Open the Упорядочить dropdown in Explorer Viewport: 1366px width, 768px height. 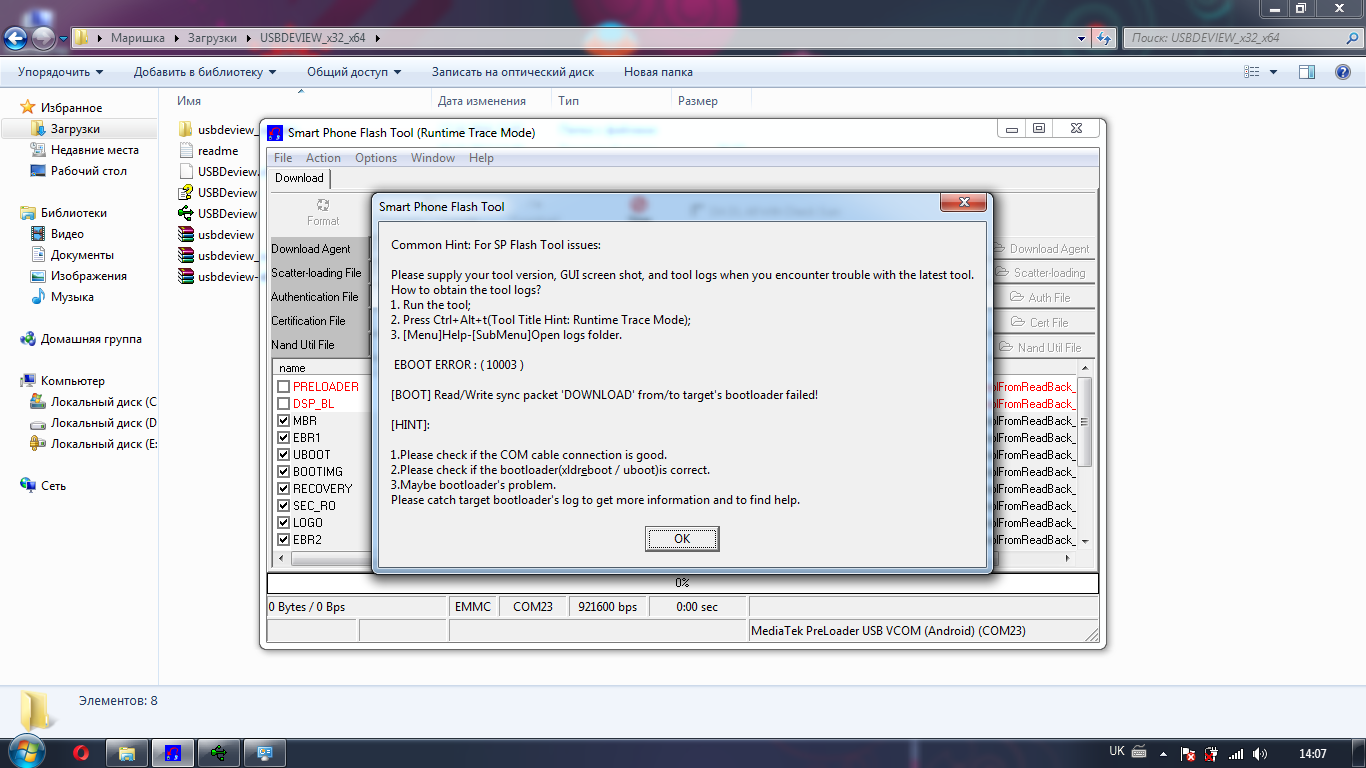point(60,72)
